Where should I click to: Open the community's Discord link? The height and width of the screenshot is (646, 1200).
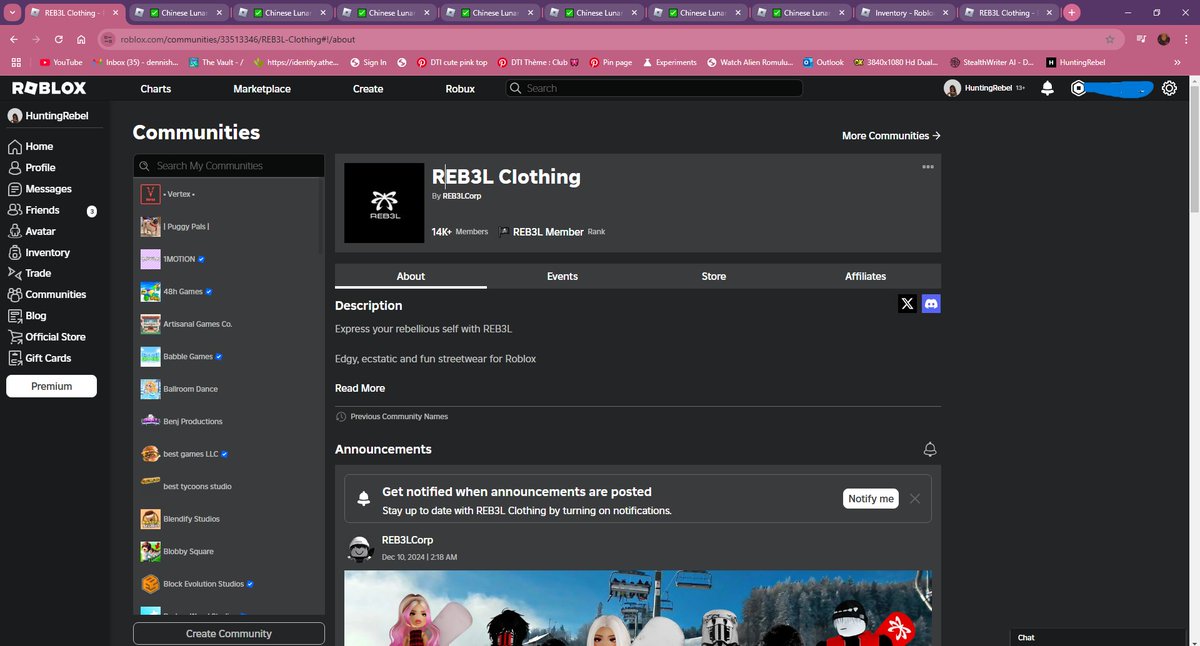(931, 304)
